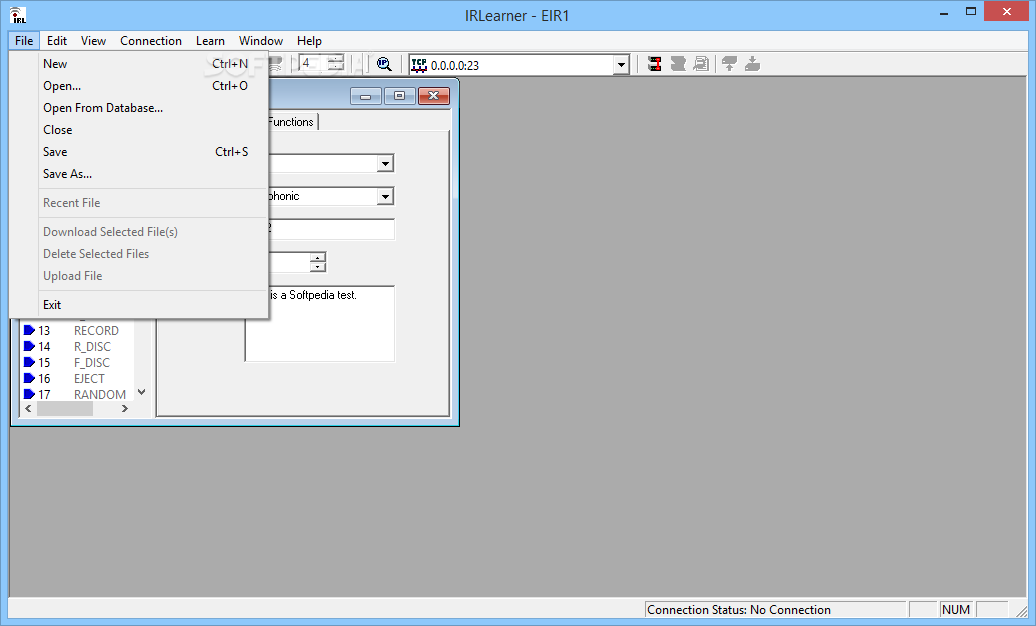Click the grayed disconnect toolbar icon
The width and height of the screenshot is (1036, 626).
(678, 64)
